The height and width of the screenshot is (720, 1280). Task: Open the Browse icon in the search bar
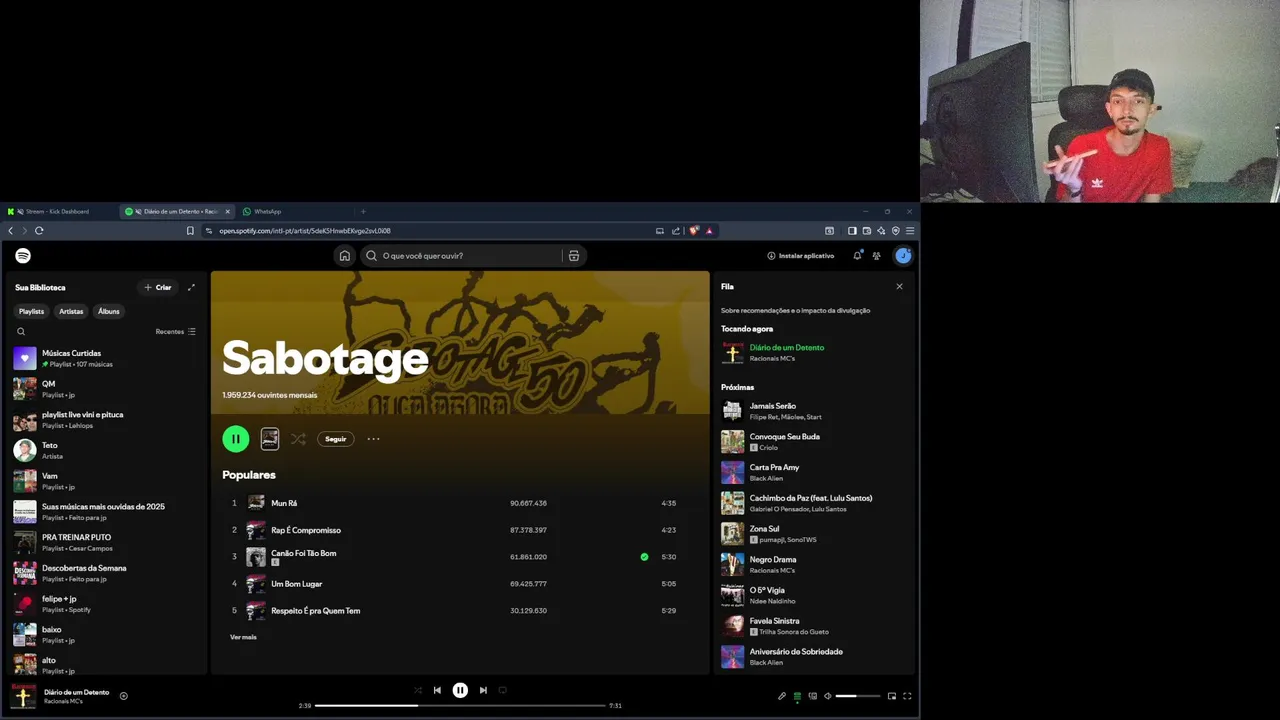574,256
